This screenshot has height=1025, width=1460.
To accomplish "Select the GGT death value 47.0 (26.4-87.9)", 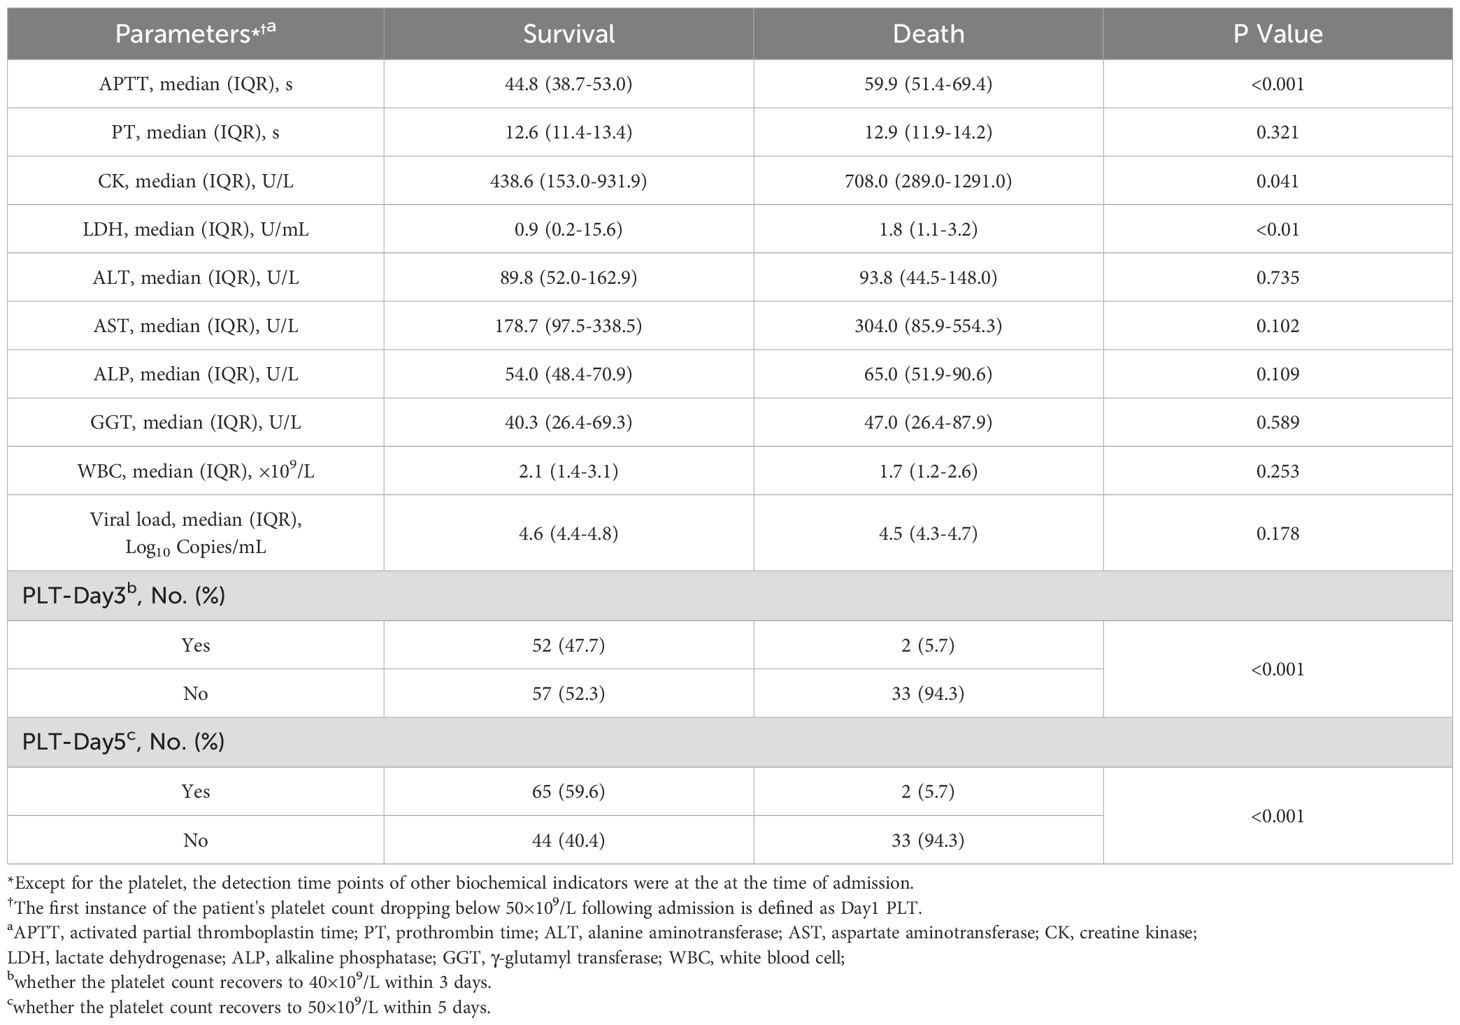I will coord(928,422).
